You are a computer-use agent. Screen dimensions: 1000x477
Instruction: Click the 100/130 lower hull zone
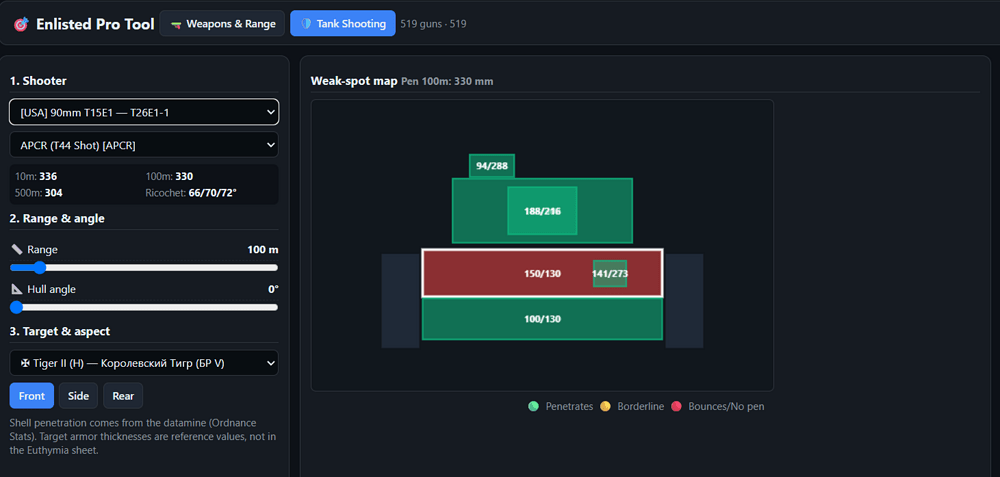pyautogui.click(x=542, y=319)
